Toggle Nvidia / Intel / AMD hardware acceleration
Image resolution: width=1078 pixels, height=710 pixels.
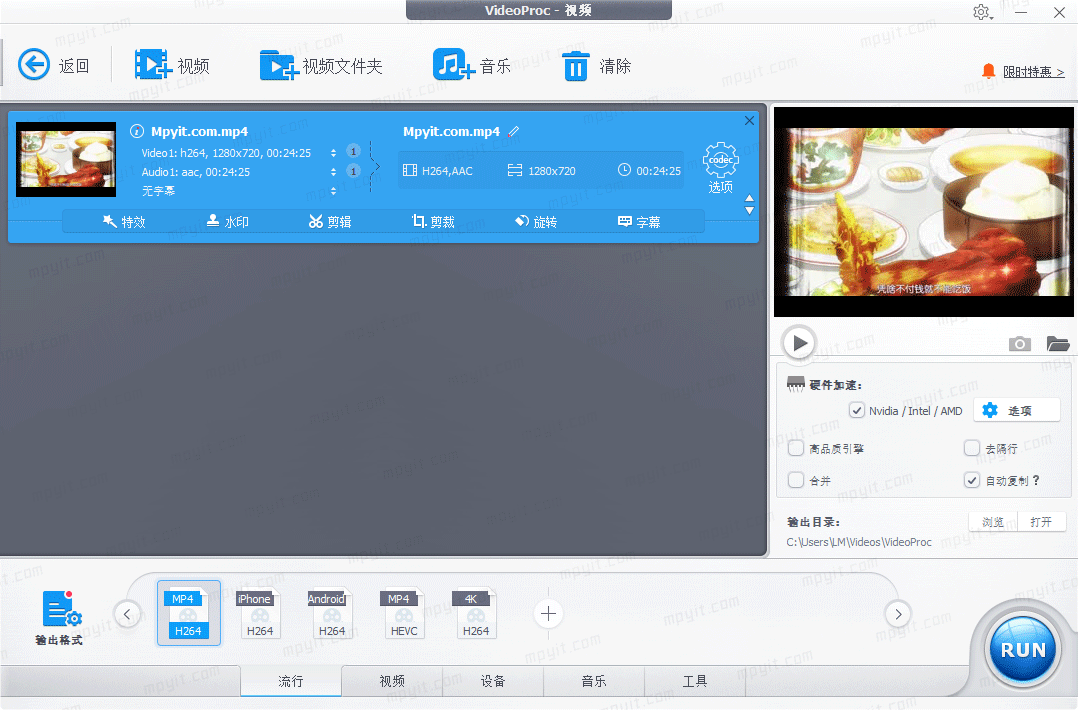pos(857,410)
